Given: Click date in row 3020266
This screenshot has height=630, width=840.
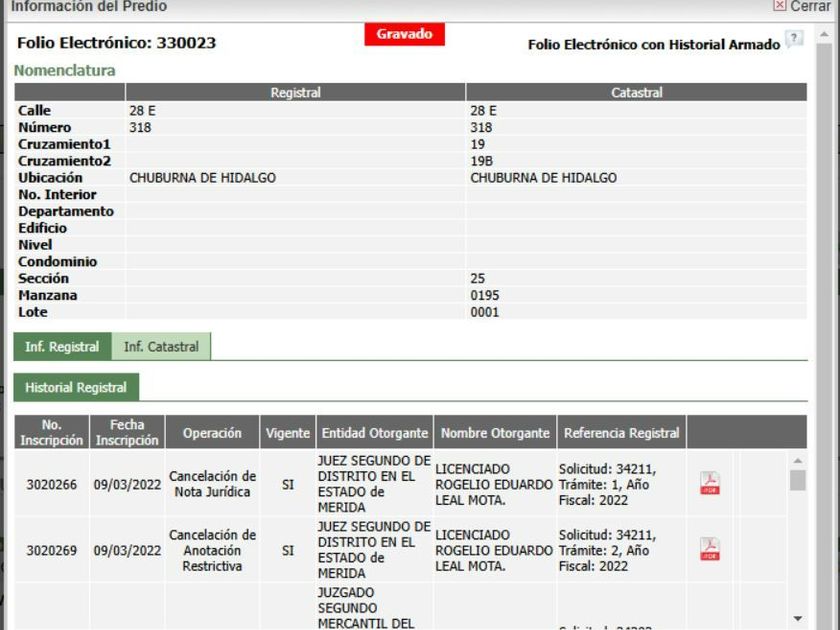Looking at the screenshot, I should pos(127,484).
